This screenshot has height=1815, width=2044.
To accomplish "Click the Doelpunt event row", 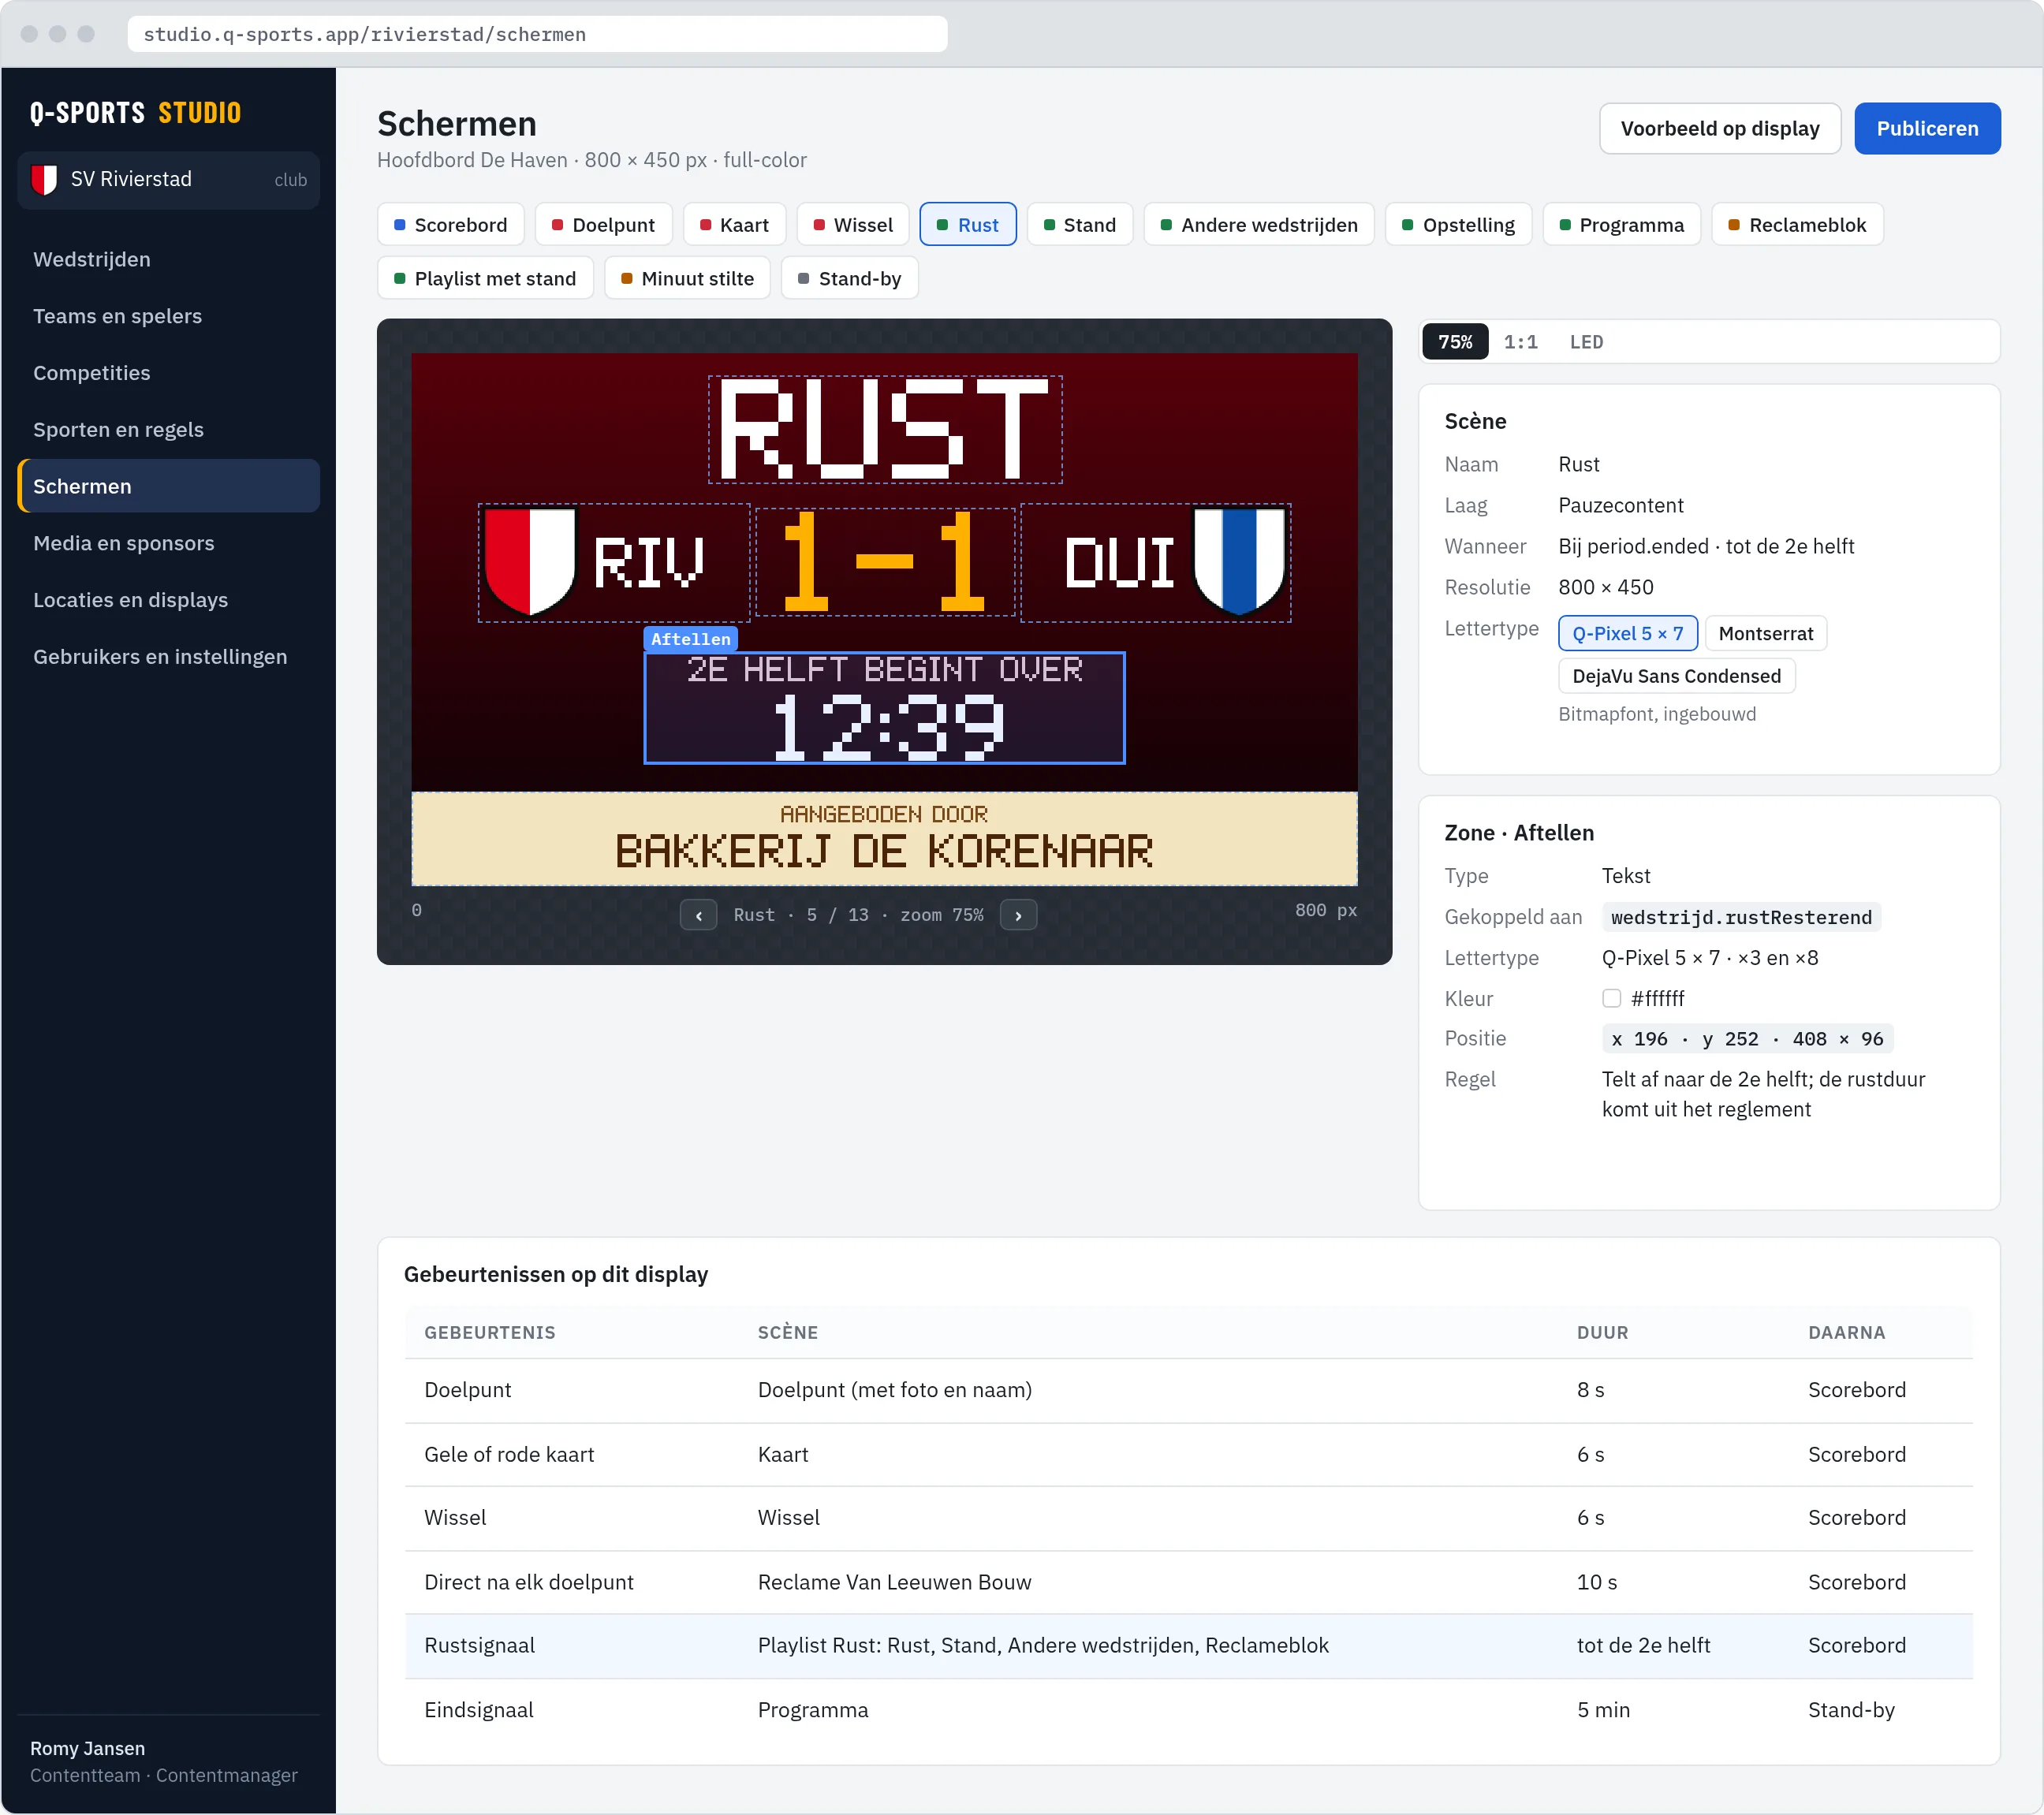I will 1188,1390.
